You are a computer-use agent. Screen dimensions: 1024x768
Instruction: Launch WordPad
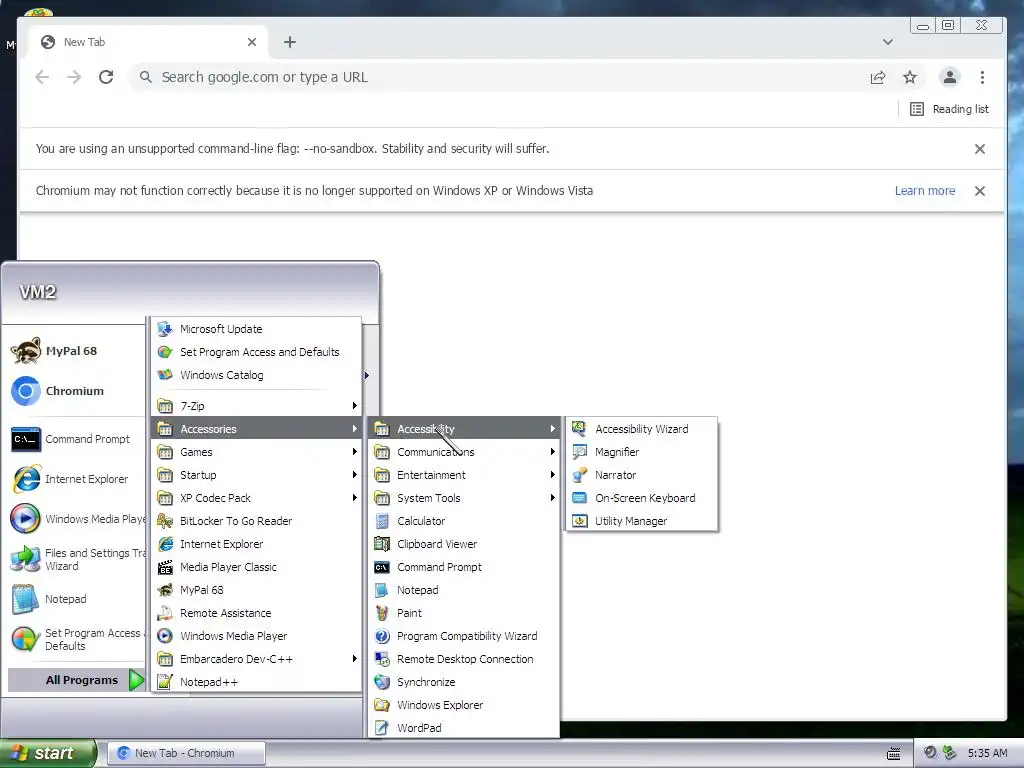pos(464,728)
